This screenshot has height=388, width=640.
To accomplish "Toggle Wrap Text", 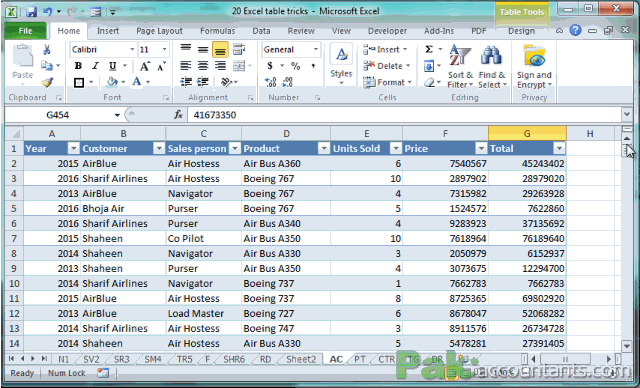I will 239,49.
